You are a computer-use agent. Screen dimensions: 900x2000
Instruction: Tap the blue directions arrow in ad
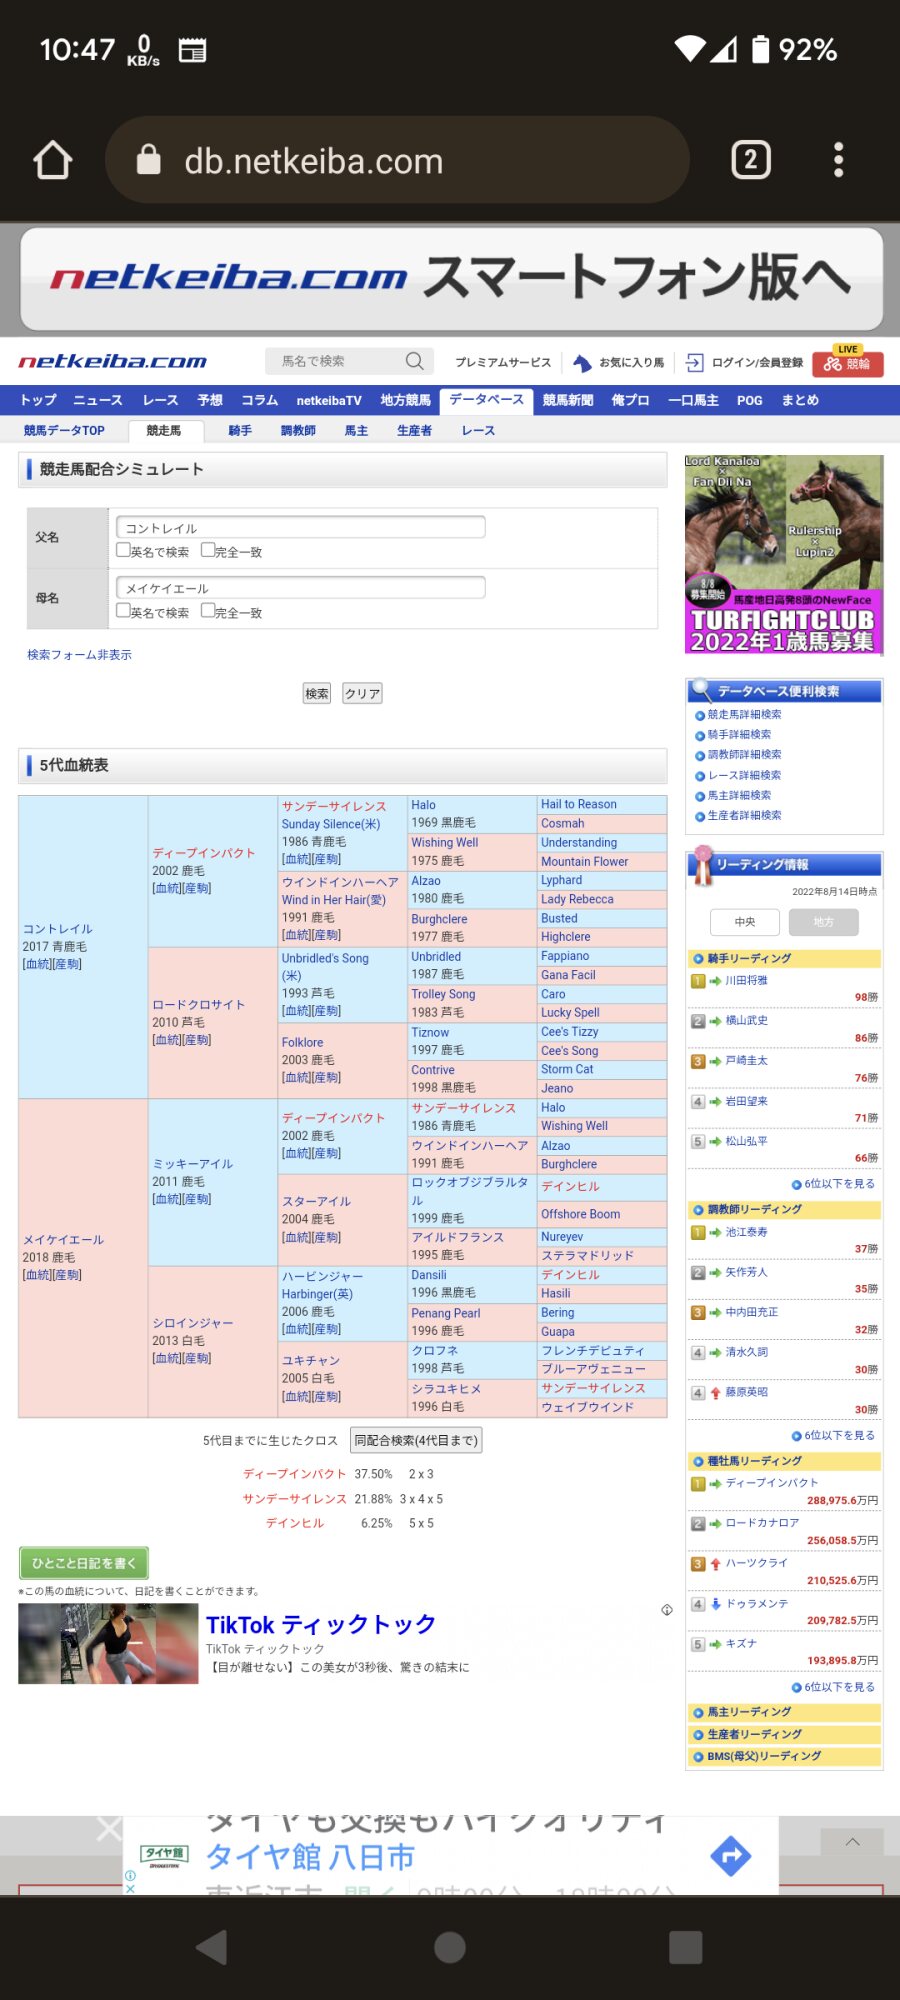[730, 1856]
